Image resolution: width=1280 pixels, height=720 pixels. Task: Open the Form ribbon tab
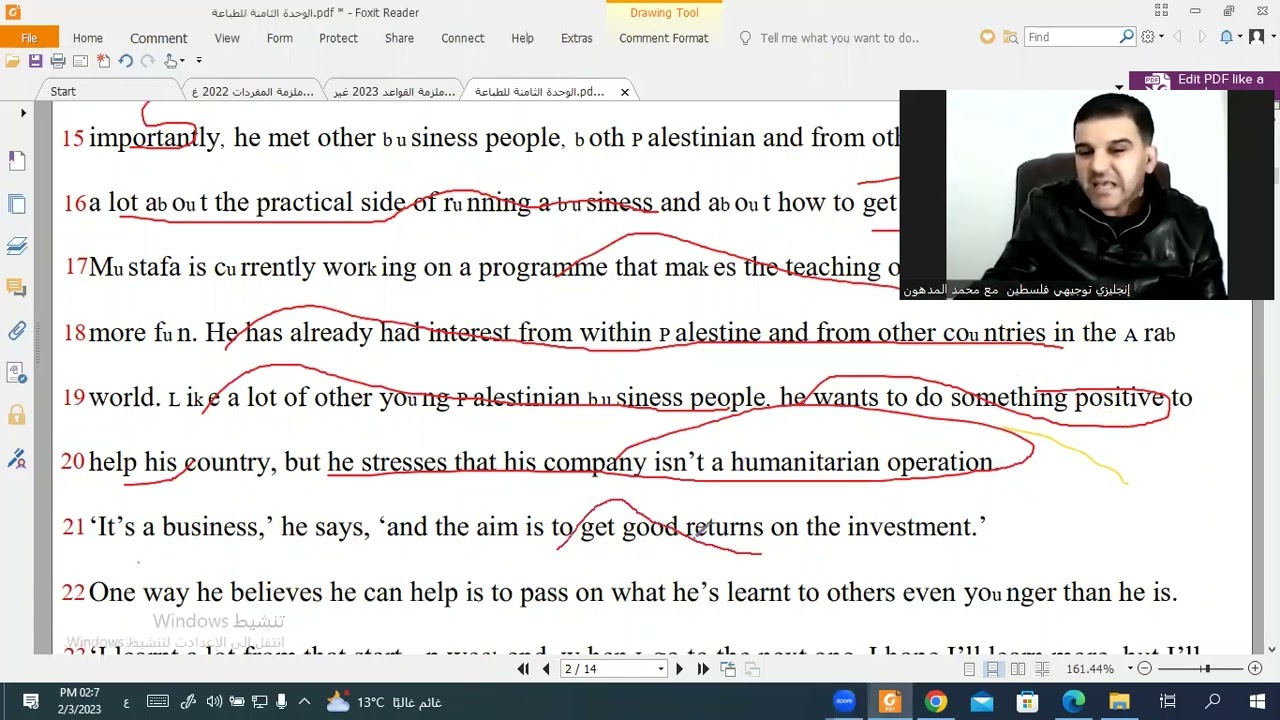click(x=280, y=38)
